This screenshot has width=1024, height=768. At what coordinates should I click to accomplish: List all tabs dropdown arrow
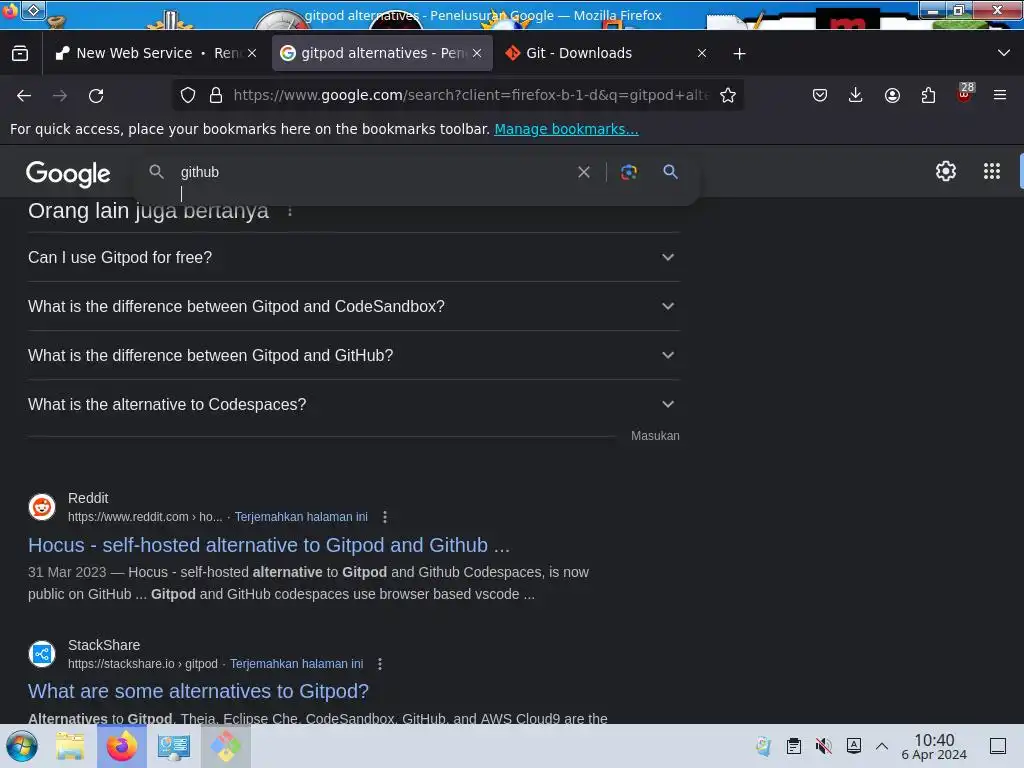1004,53
